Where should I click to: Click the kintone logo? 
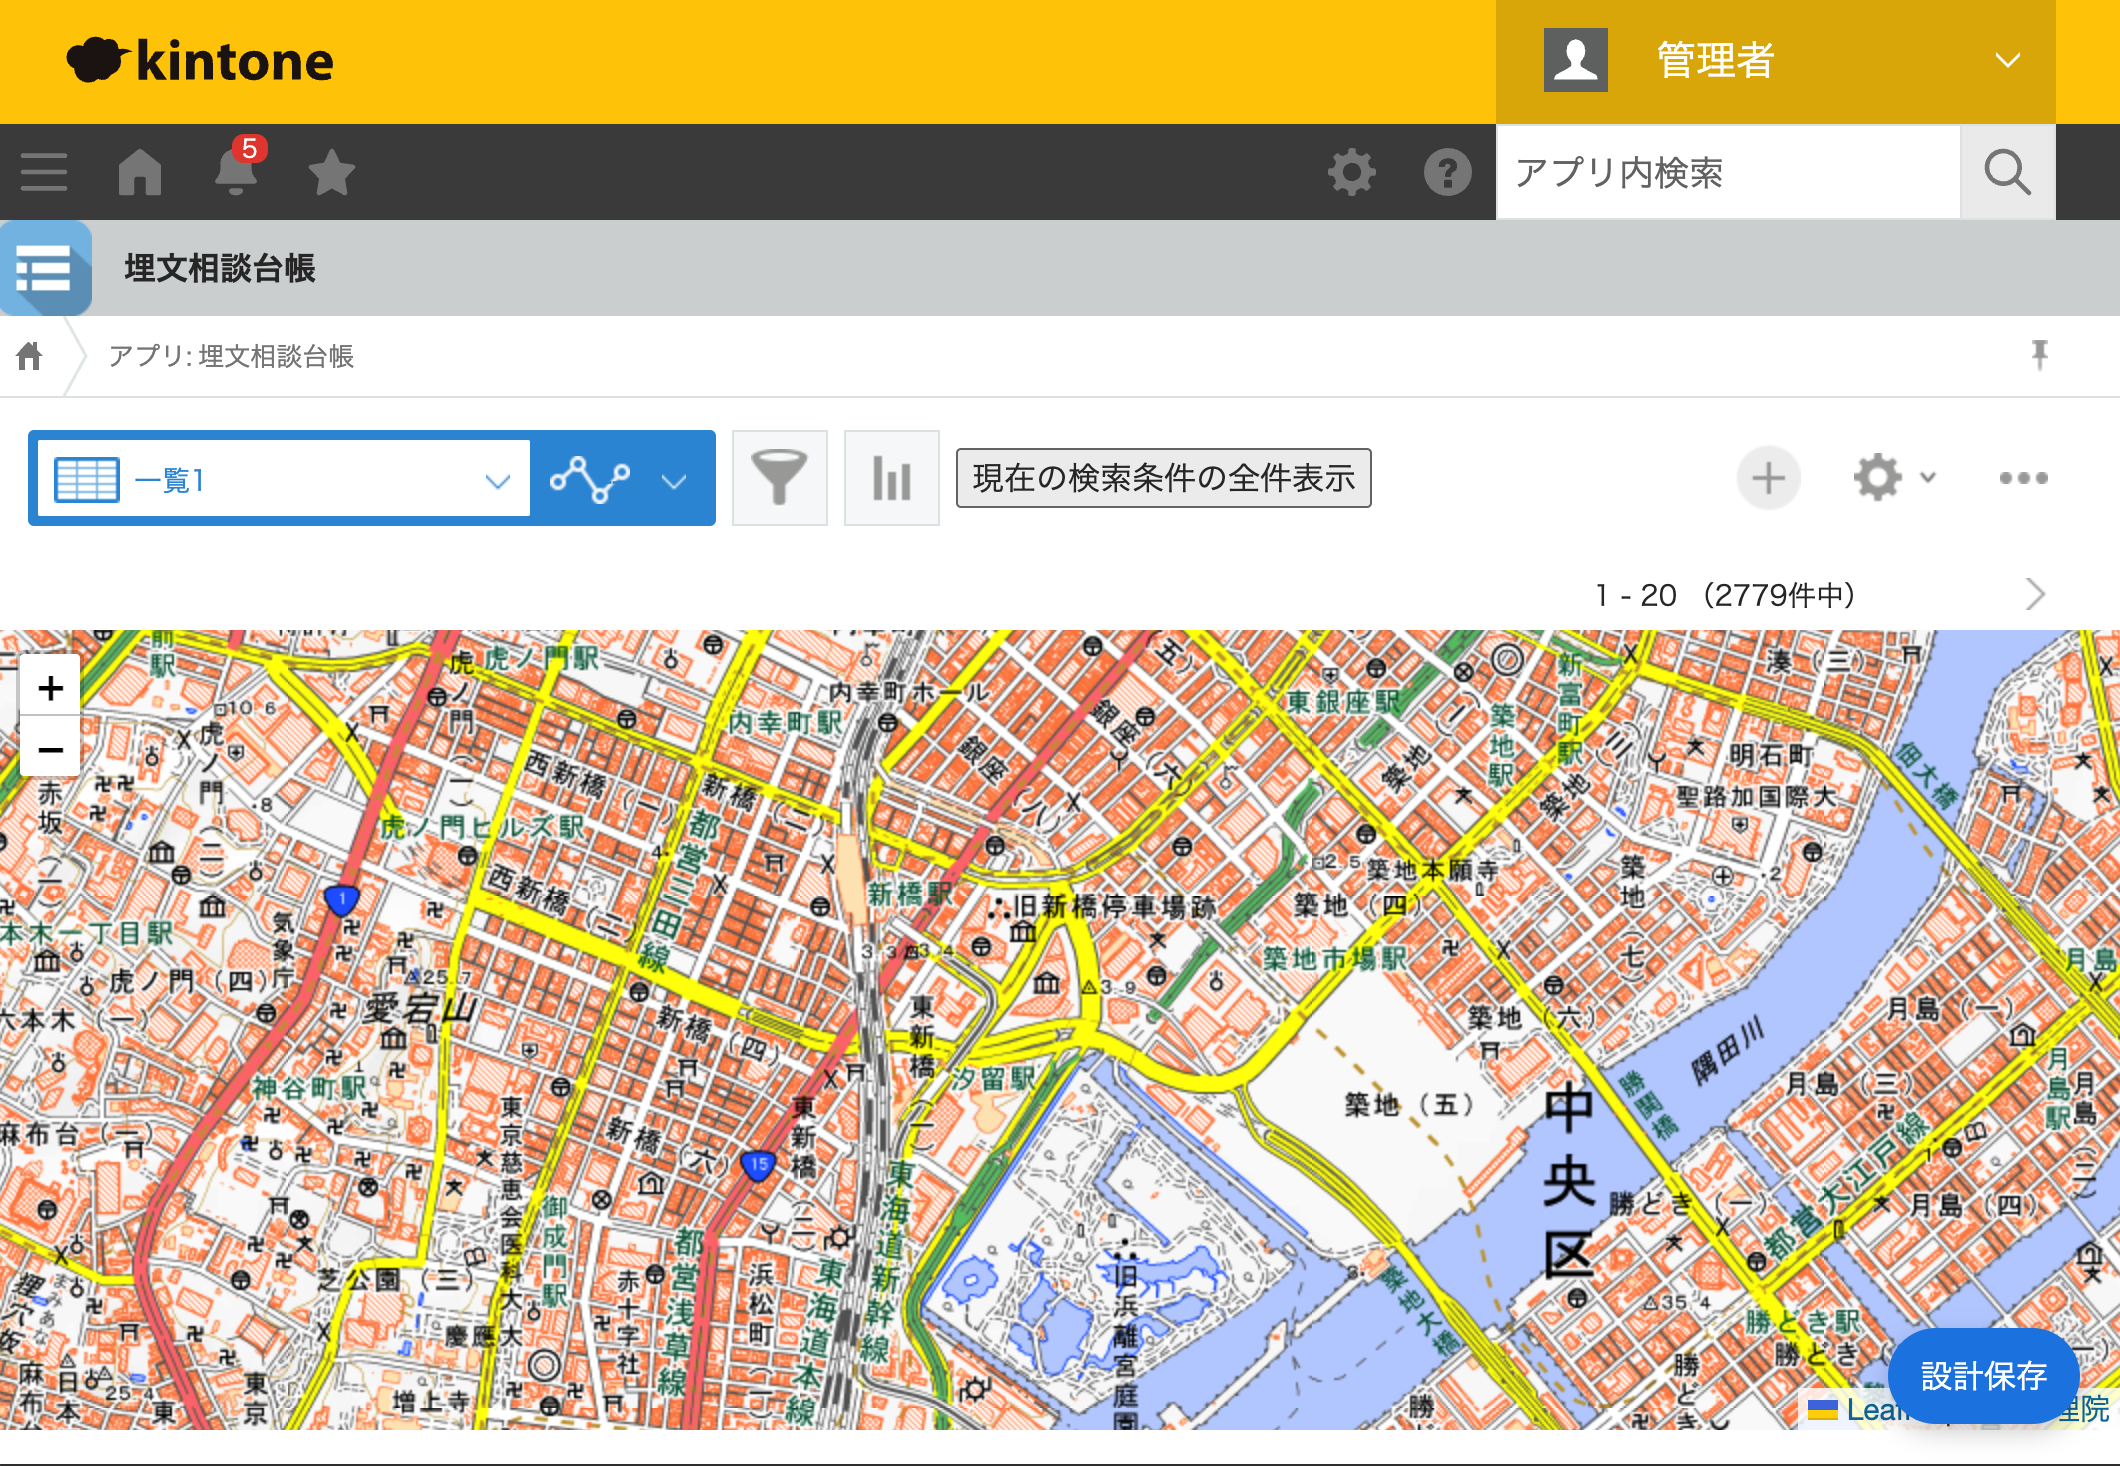200,61
